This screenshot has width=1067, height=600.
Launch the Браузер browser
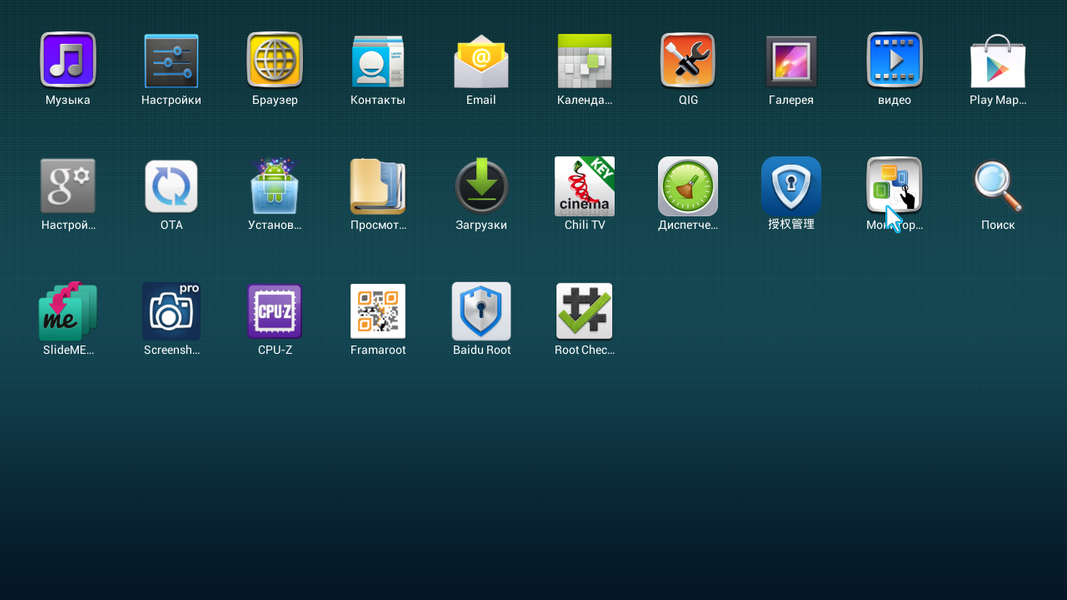point(275,61)
